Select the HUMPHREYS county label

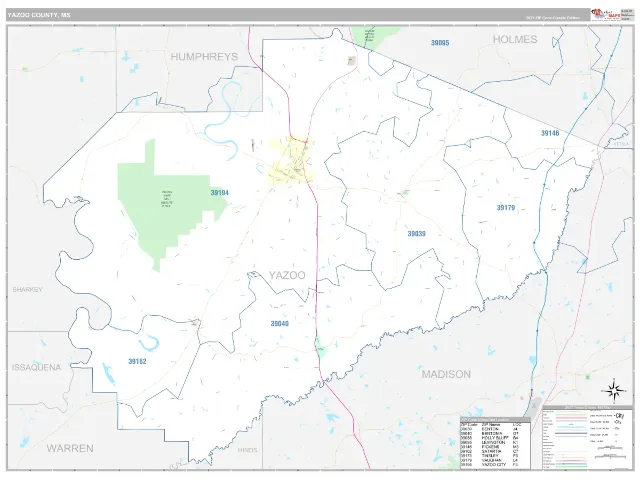click(204, 57)
